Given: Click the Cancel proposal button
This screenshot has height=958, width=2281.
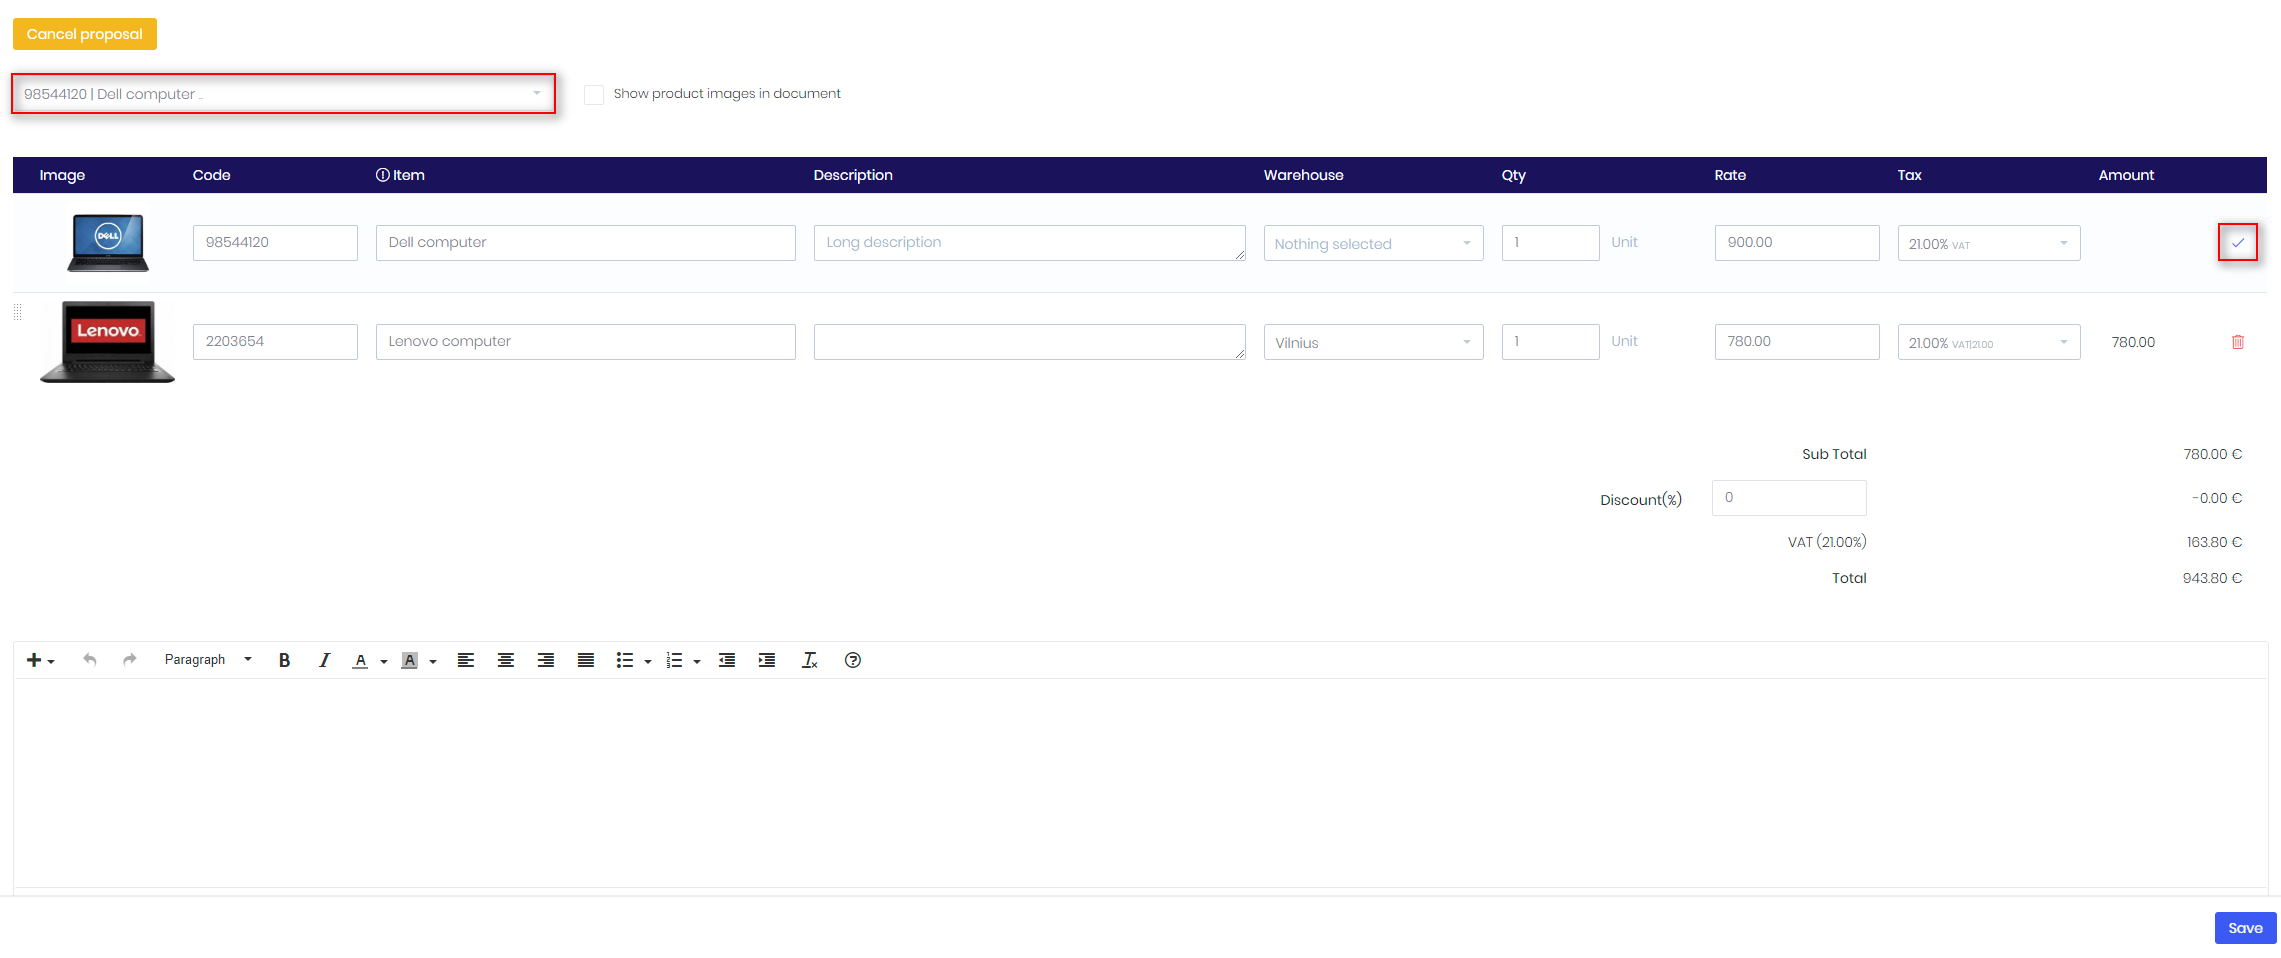Looking at the screenshot, I should coord(85,34).
